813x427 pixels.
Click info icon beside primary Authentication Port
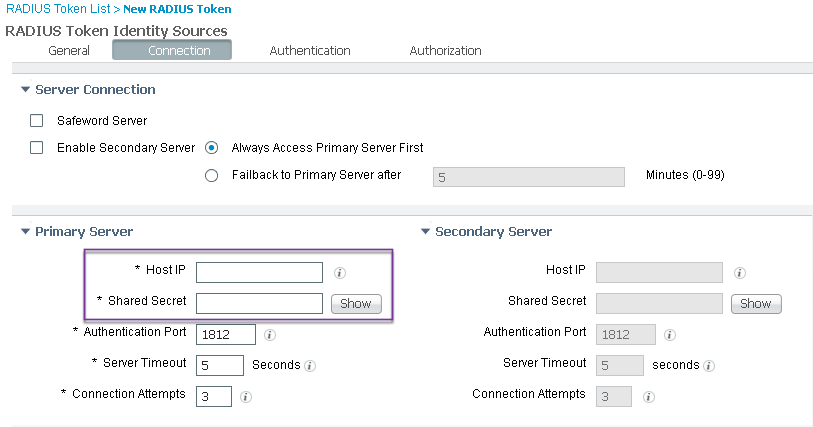coord(270,335)
